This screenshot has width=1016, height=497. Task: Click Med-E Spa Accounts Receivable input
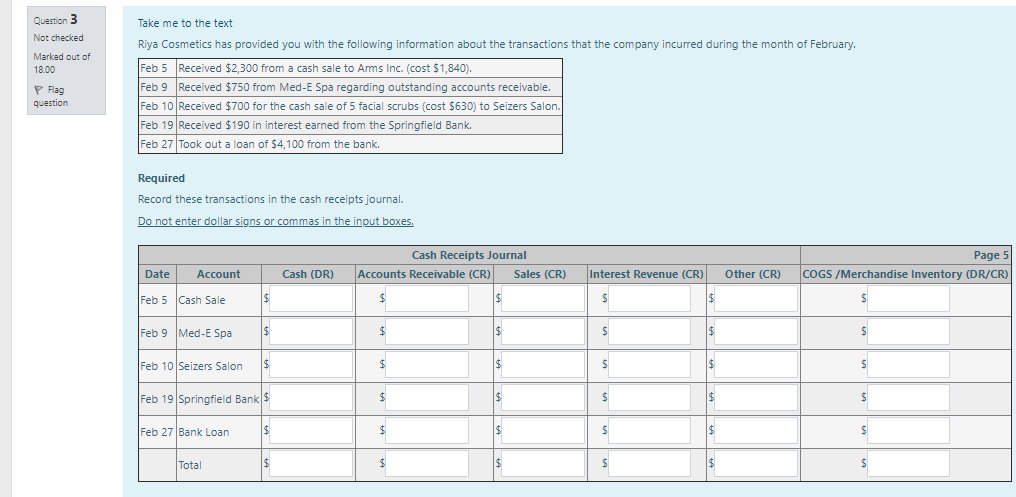[x=427, y=332]
